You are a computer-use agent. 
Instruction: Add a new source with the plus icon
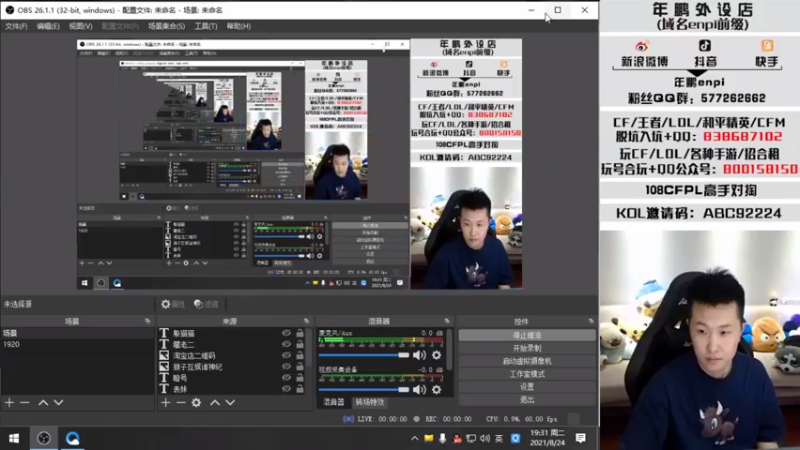coord(165,403)
